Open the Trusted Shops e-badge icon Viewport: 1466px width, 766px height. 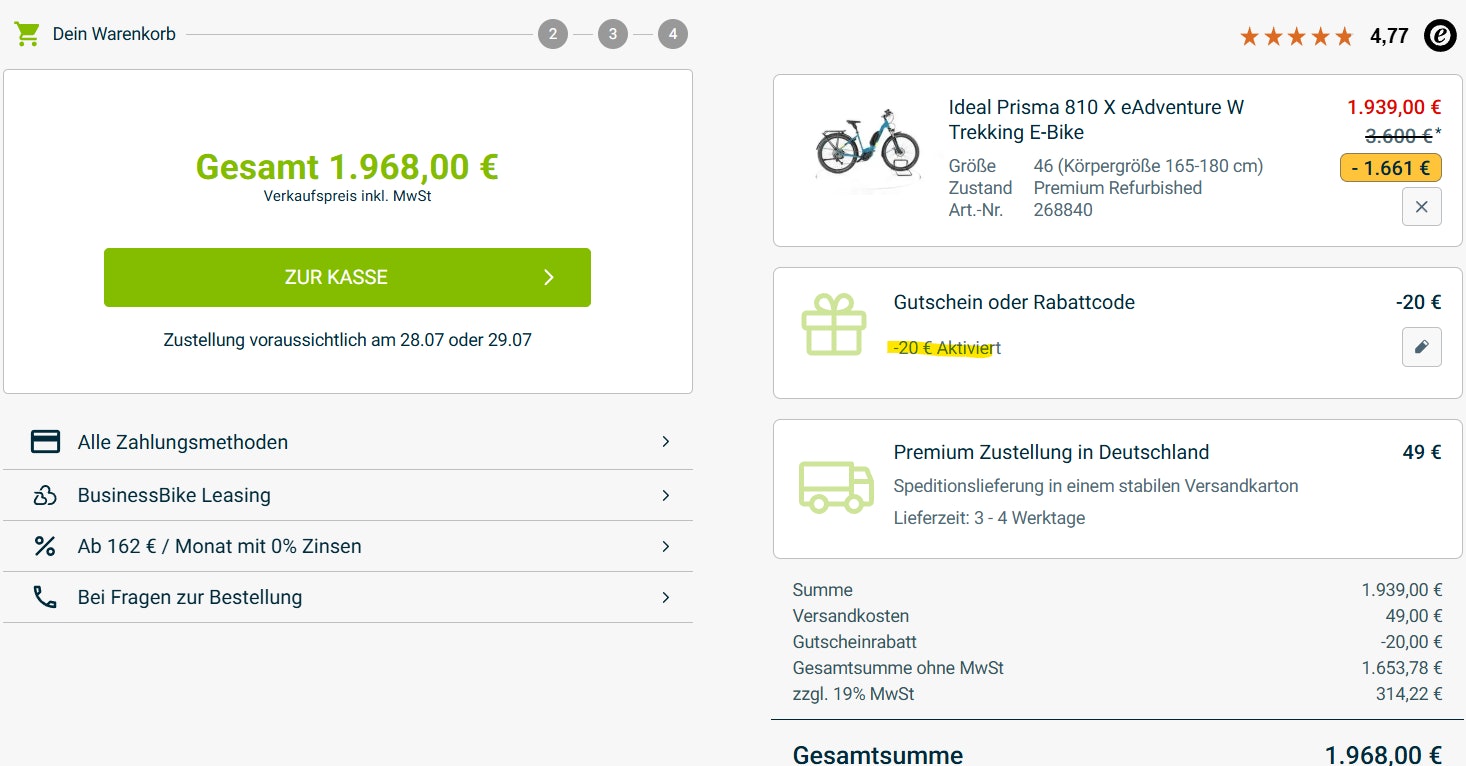pos(1440,36)
